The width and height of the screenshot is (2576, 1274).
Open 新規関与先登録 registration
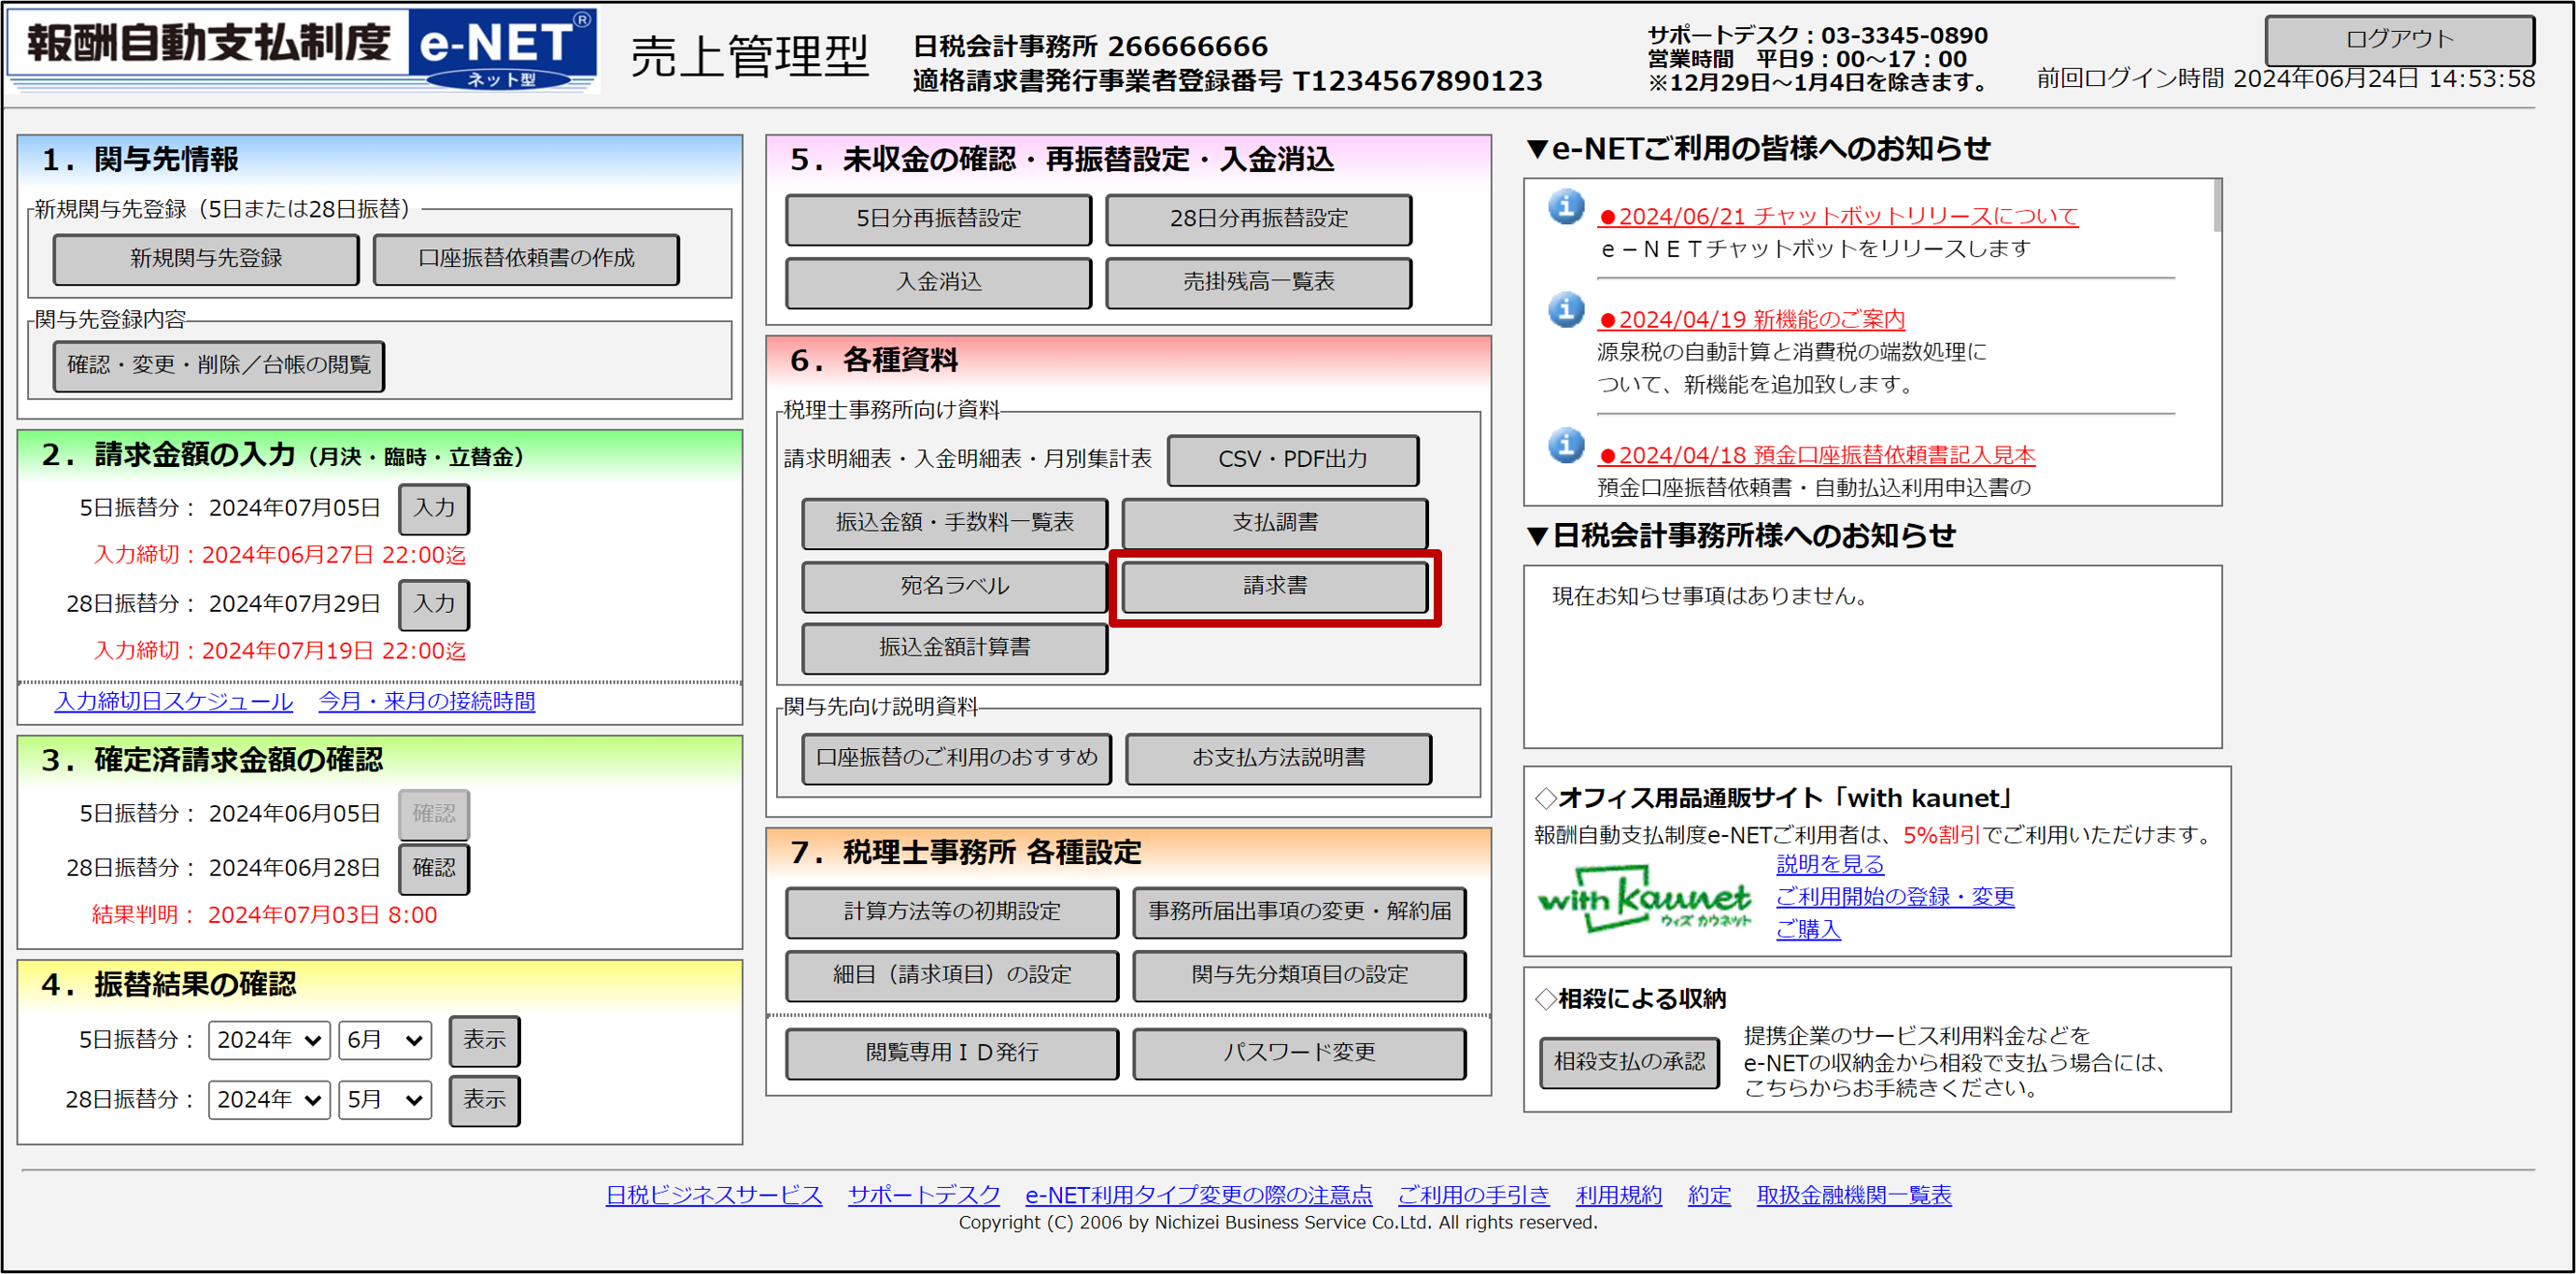[205, 259]
